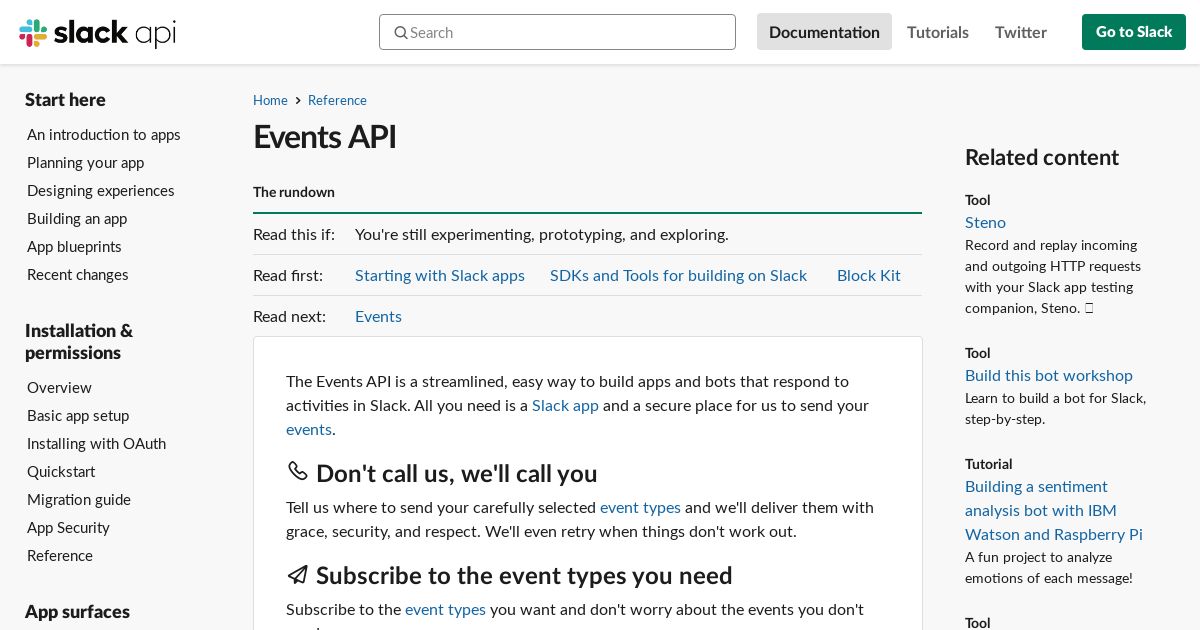Focus the Search input field
This screenshot has height=630, width=1200.
pos(557,32)
